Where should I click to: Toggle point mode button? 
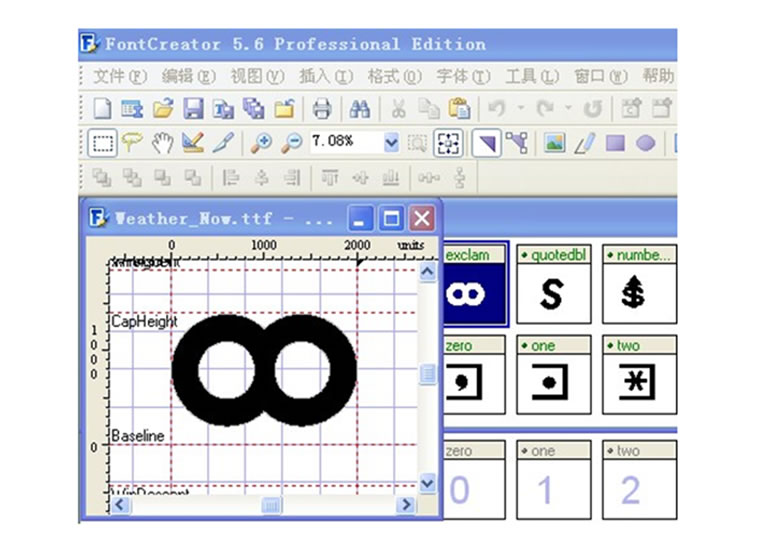click(x=516, y=143)
